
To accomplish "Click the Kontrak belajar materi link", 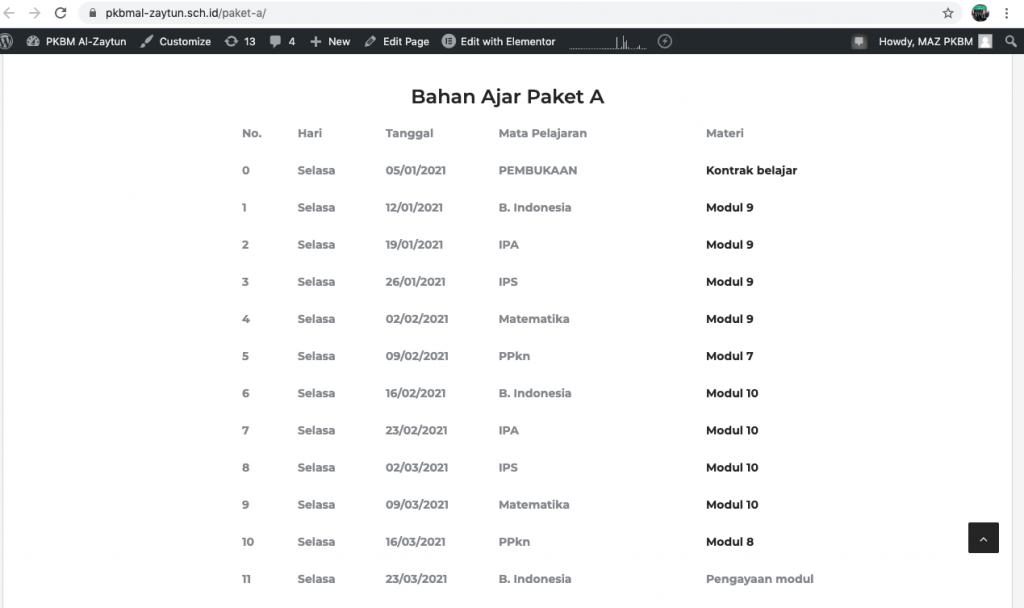I will [x=751, y=170].
